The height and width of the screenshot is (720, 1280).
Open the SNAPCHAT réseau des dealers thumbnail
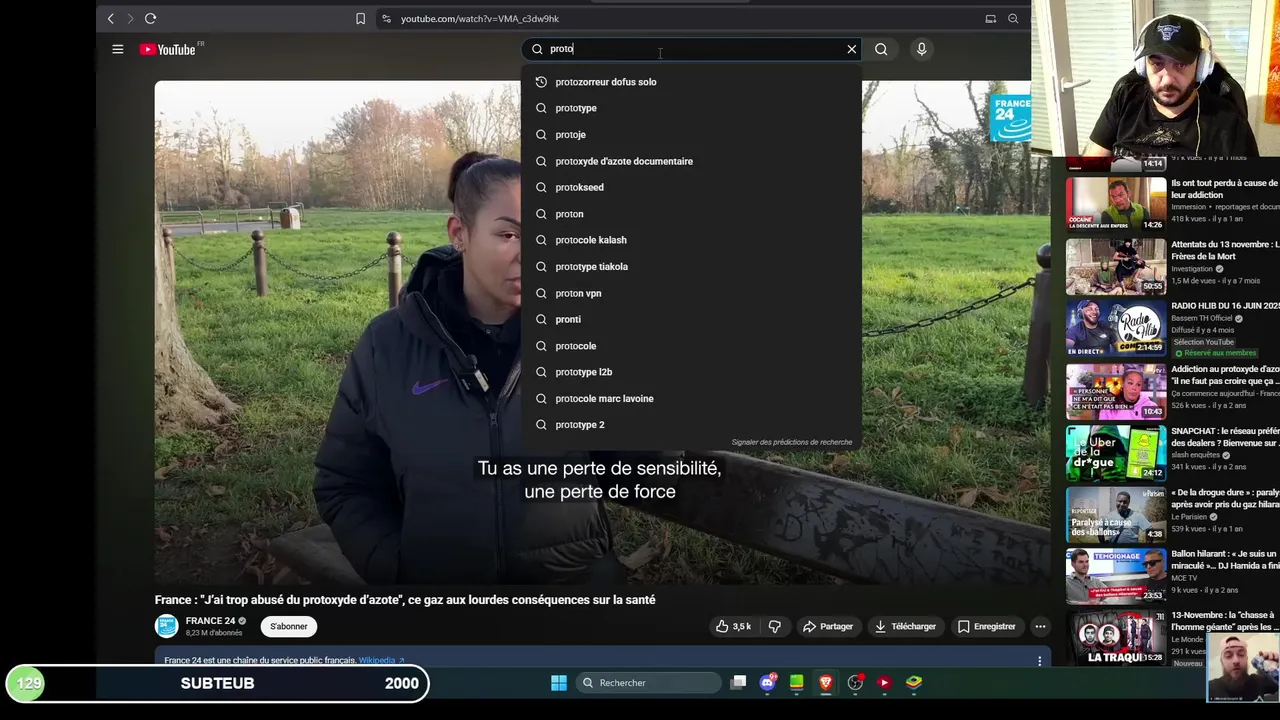[1116, 452]
